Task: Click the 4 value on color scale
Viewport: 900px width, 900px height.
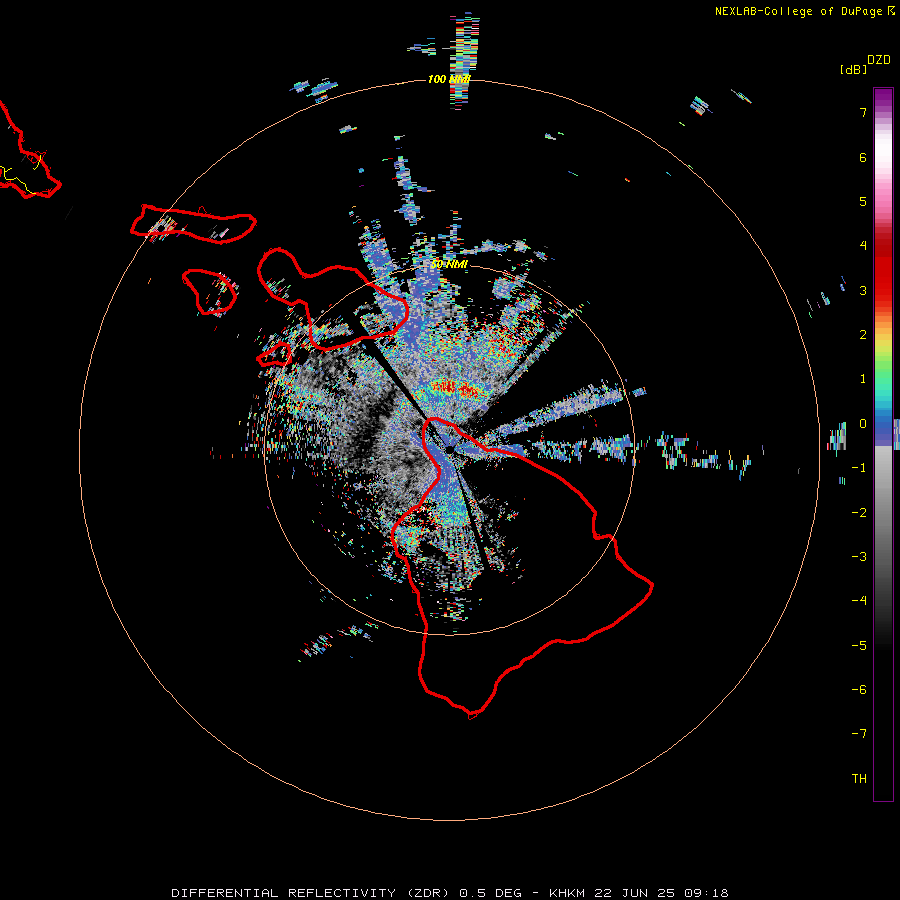Action: point(863,246)
